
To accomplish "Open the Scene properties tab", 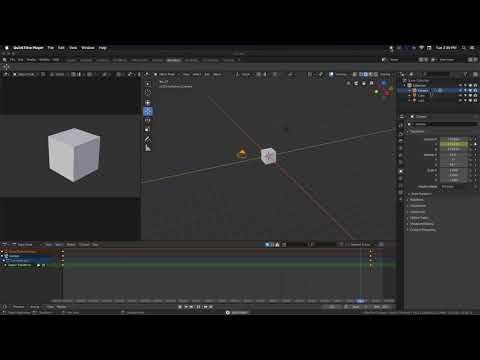I will (401, 155).
